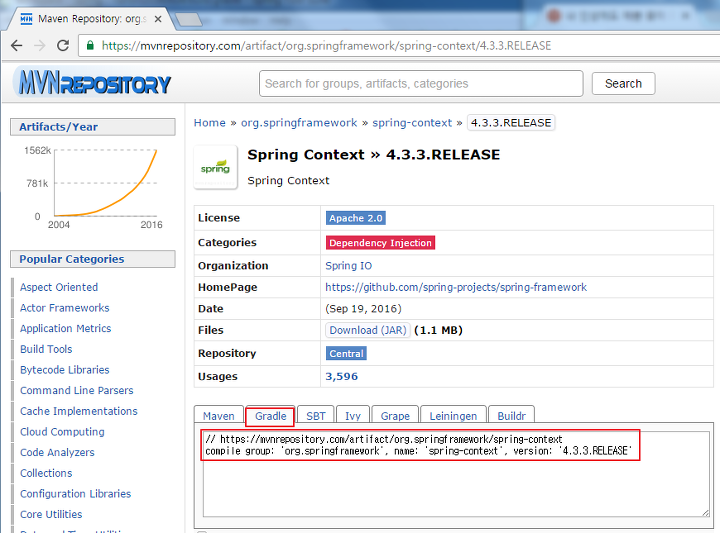This screenshot has height=533, width=720.
Task: Open Collections category
Action: [46, 473]
